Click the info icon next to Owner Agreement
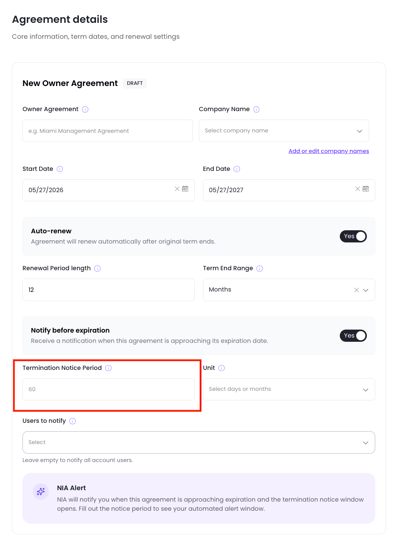 point(85,109)
